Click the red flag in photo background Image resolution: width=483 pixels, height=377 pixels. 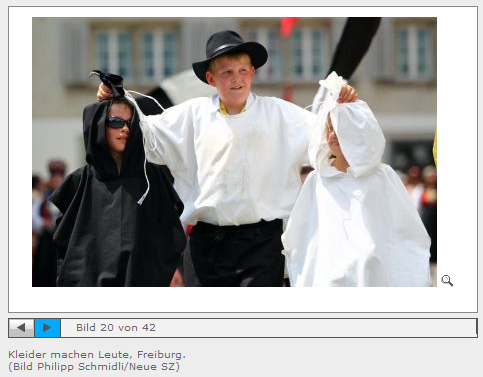(288, 26)
